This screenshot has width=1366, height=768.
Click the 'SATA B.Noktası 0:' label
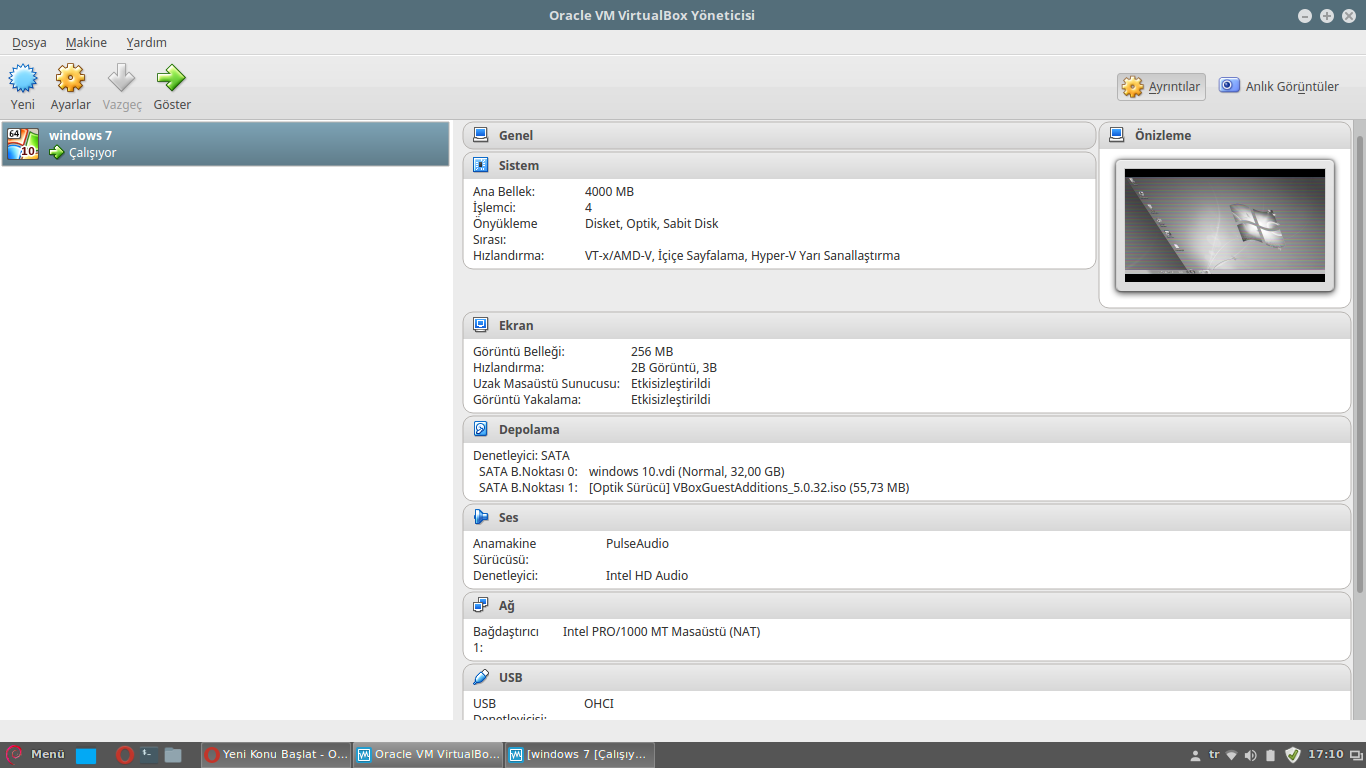point(528,472)
